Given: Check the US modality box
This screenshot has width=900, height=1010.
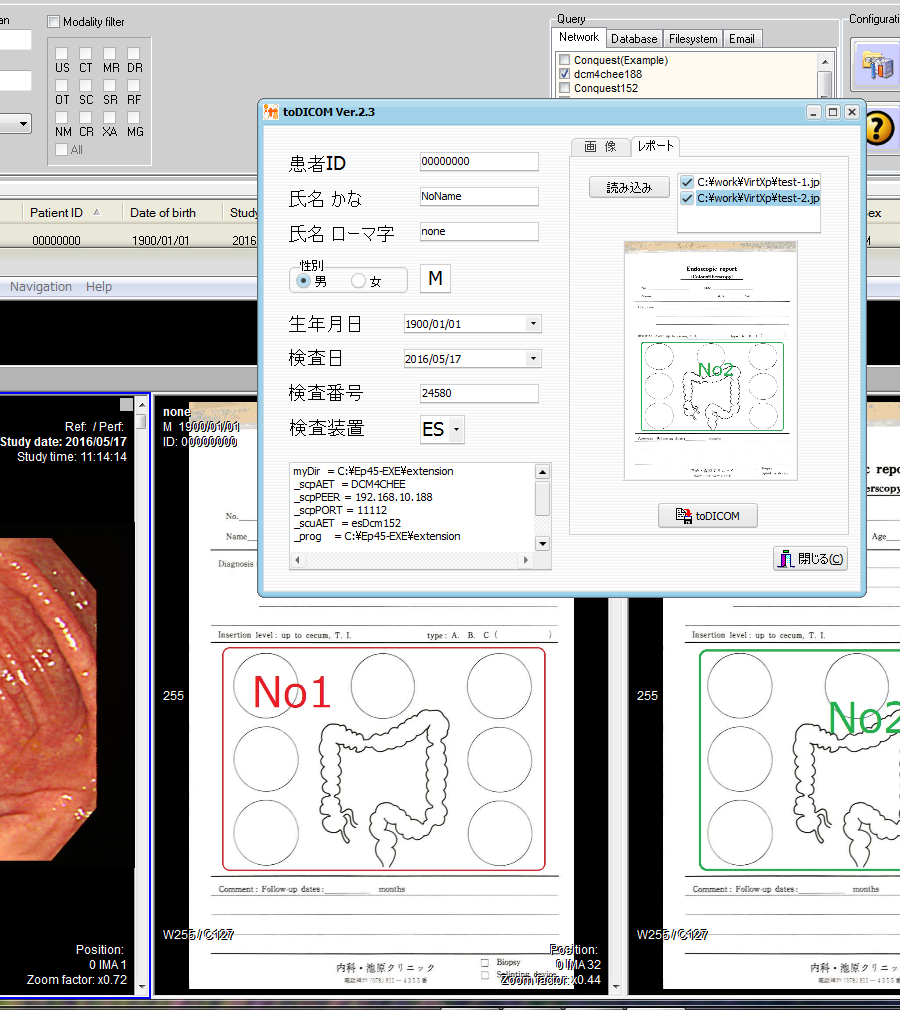Looking at the screenshot, I should click(62, 53).
